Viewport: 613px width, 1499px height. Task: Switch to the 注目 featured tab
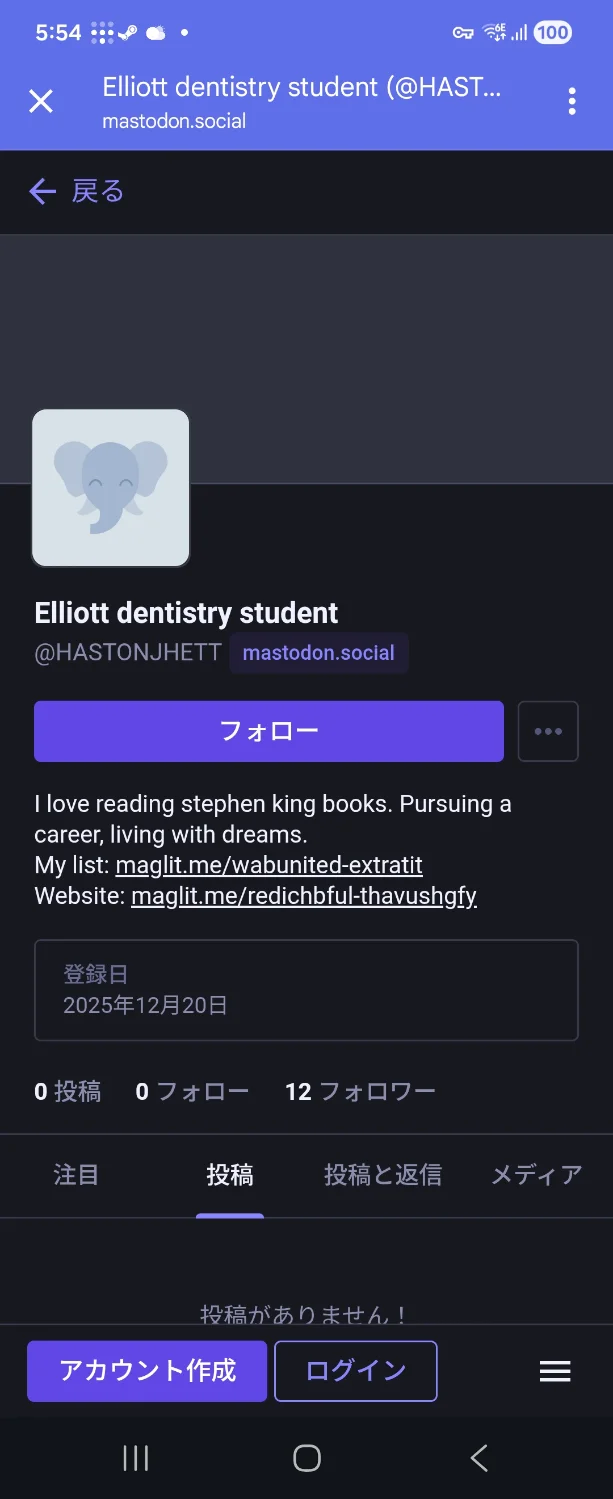76,1175
